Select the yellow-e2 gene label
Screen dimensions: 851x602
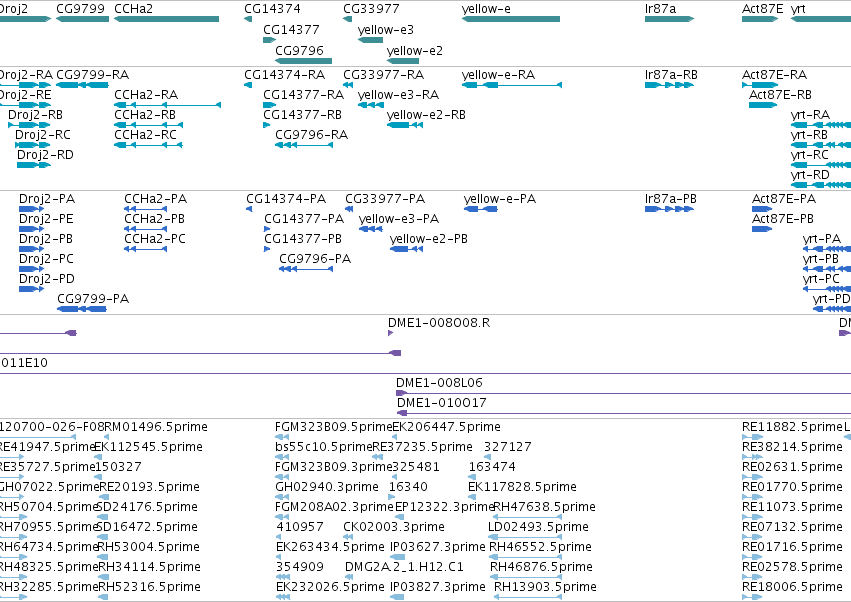click(415, 50)
